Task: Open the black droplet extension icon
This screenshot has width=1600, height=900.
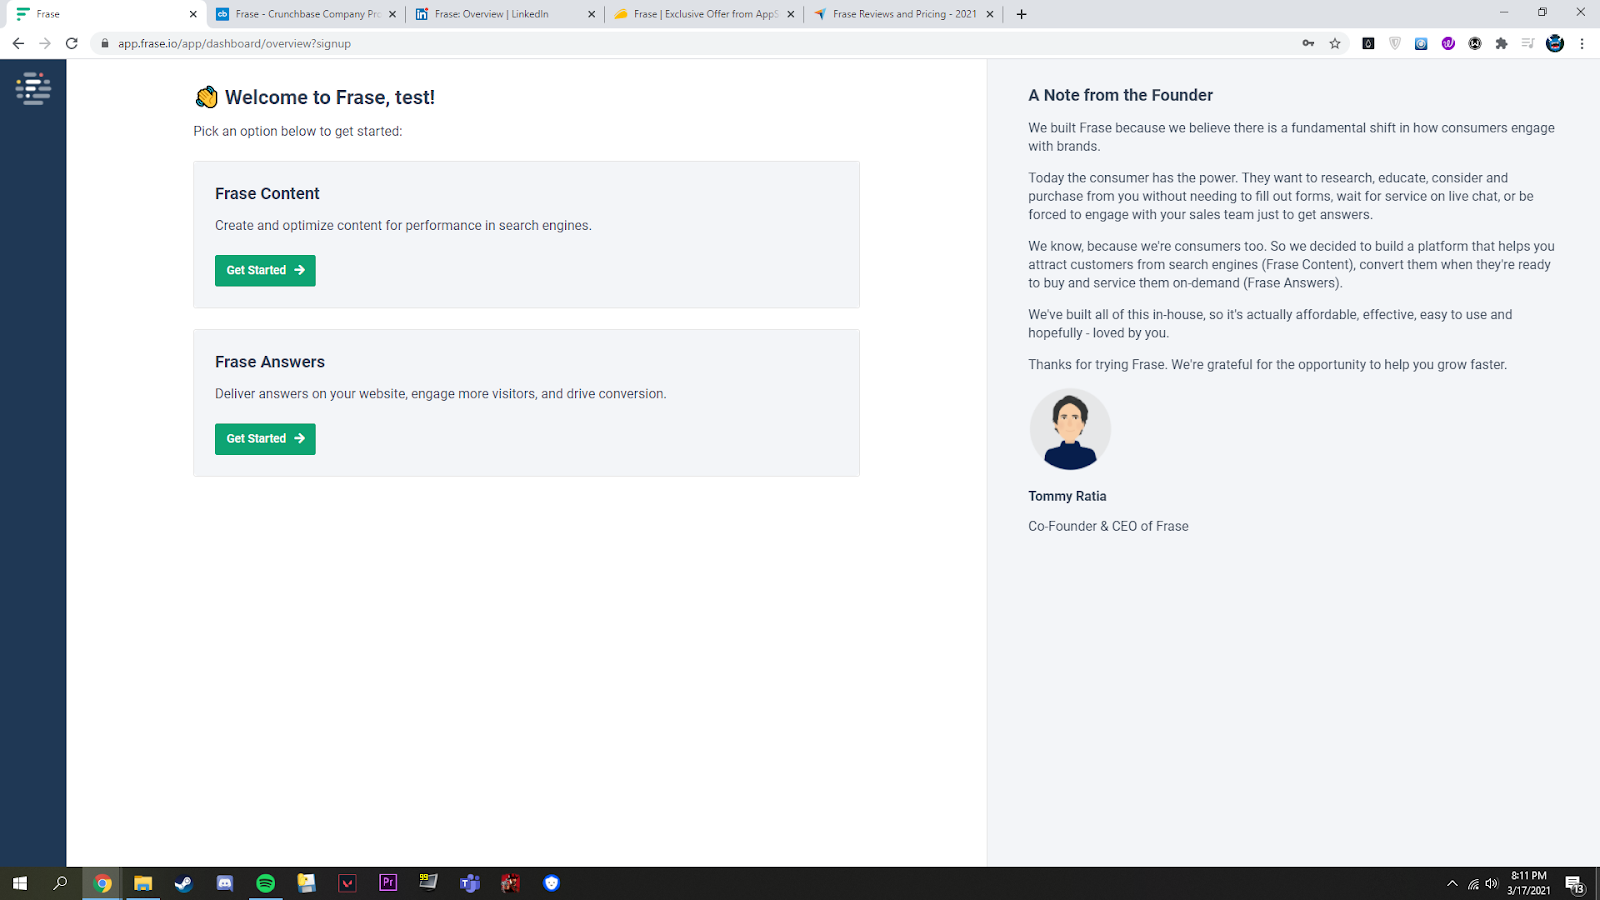Action: (x=1368, y=43)
